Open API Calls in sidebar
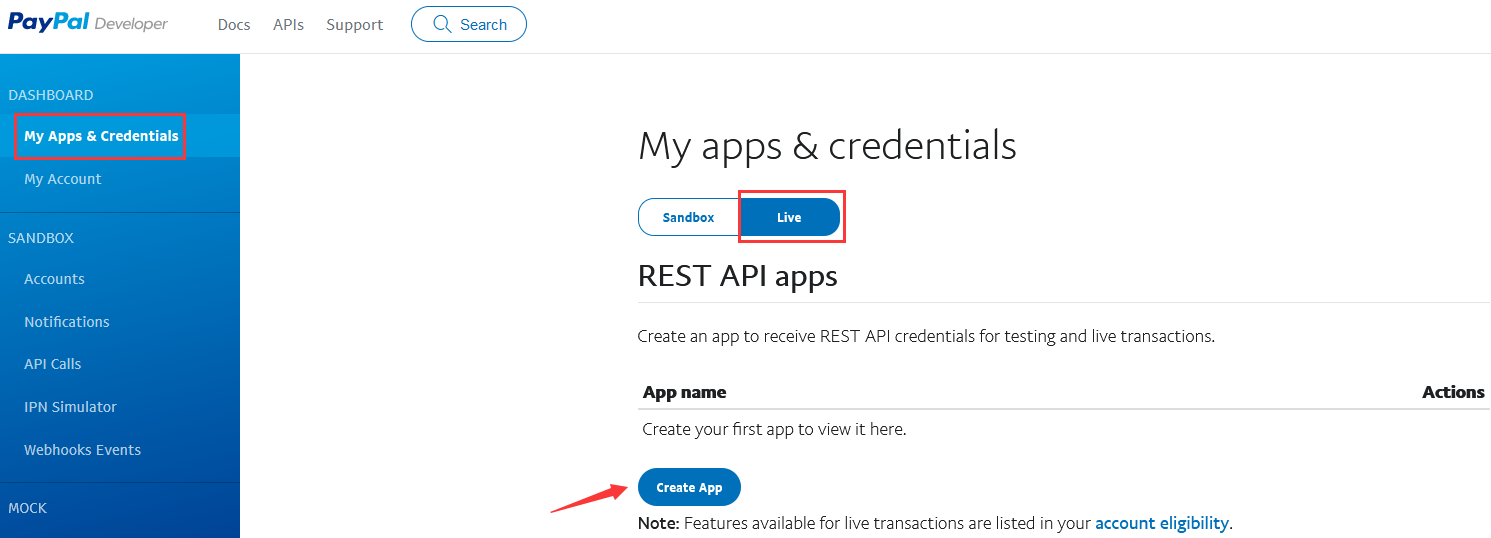 tap(53, 364)
